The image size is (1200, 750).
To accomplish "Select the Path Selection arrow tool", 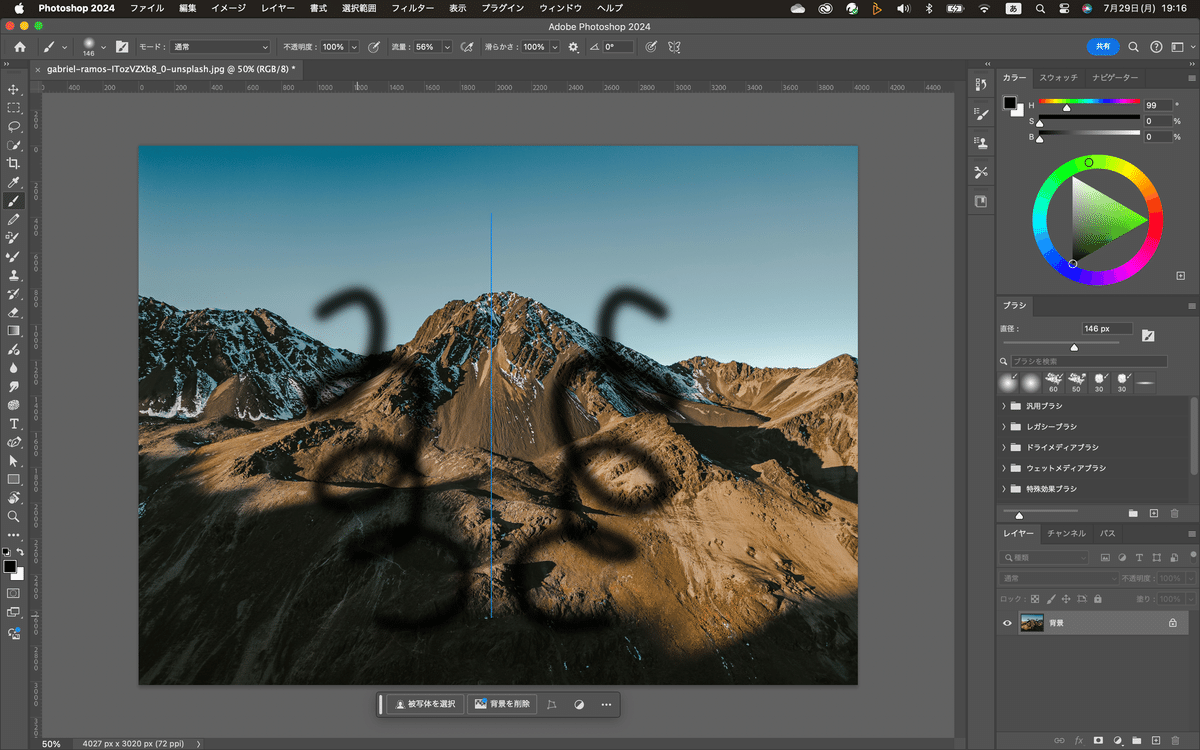I will [14, 461].
